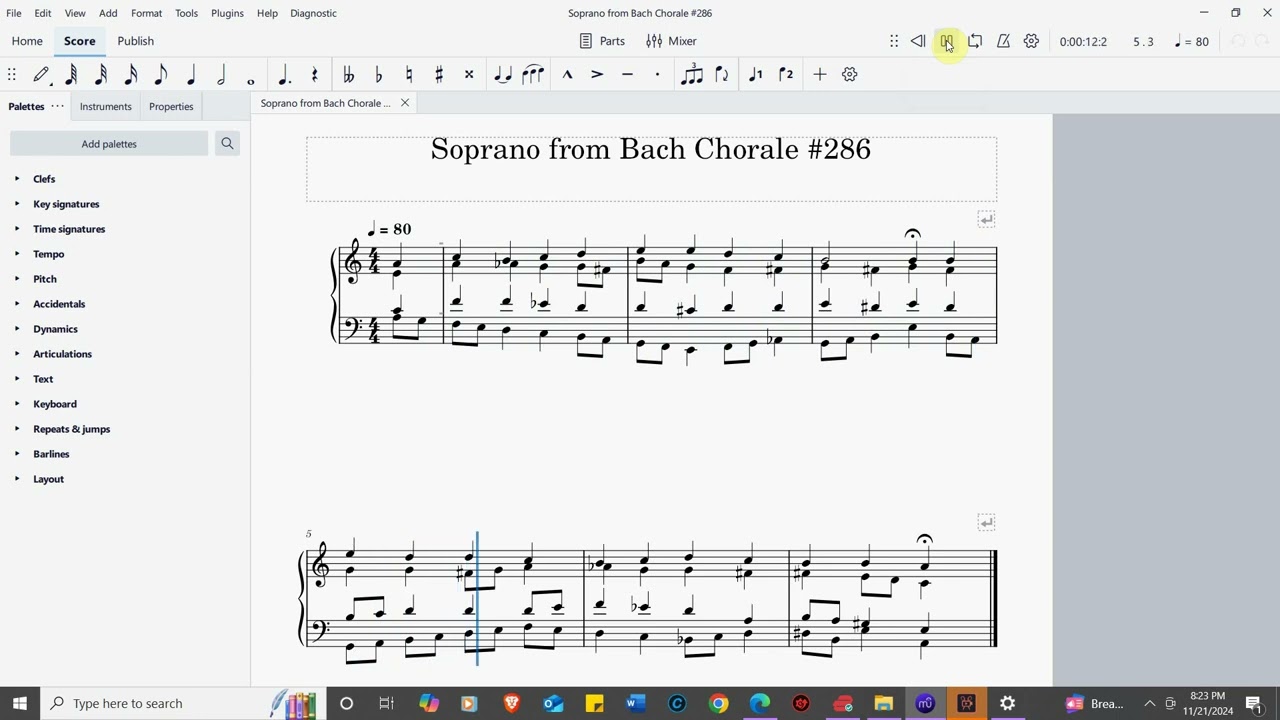Add a tie to selected note
Viewport: 1280px width, 720px height.
(502, 74)
